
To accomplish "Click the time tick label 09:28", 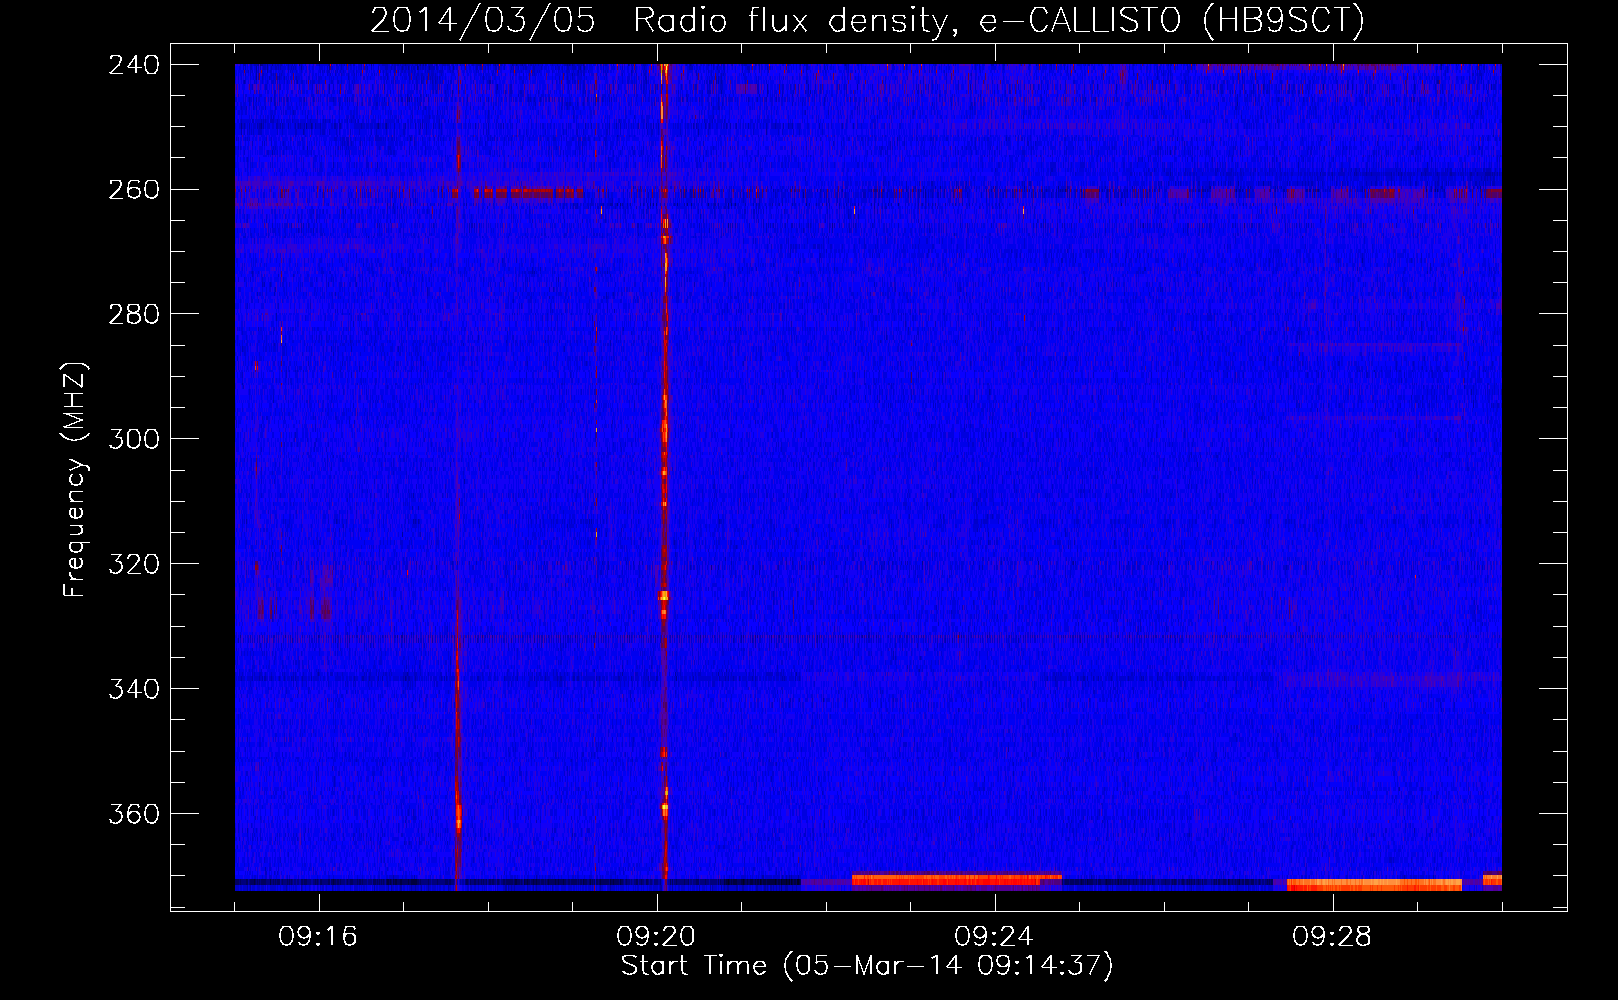I will tap(1332, 937).
